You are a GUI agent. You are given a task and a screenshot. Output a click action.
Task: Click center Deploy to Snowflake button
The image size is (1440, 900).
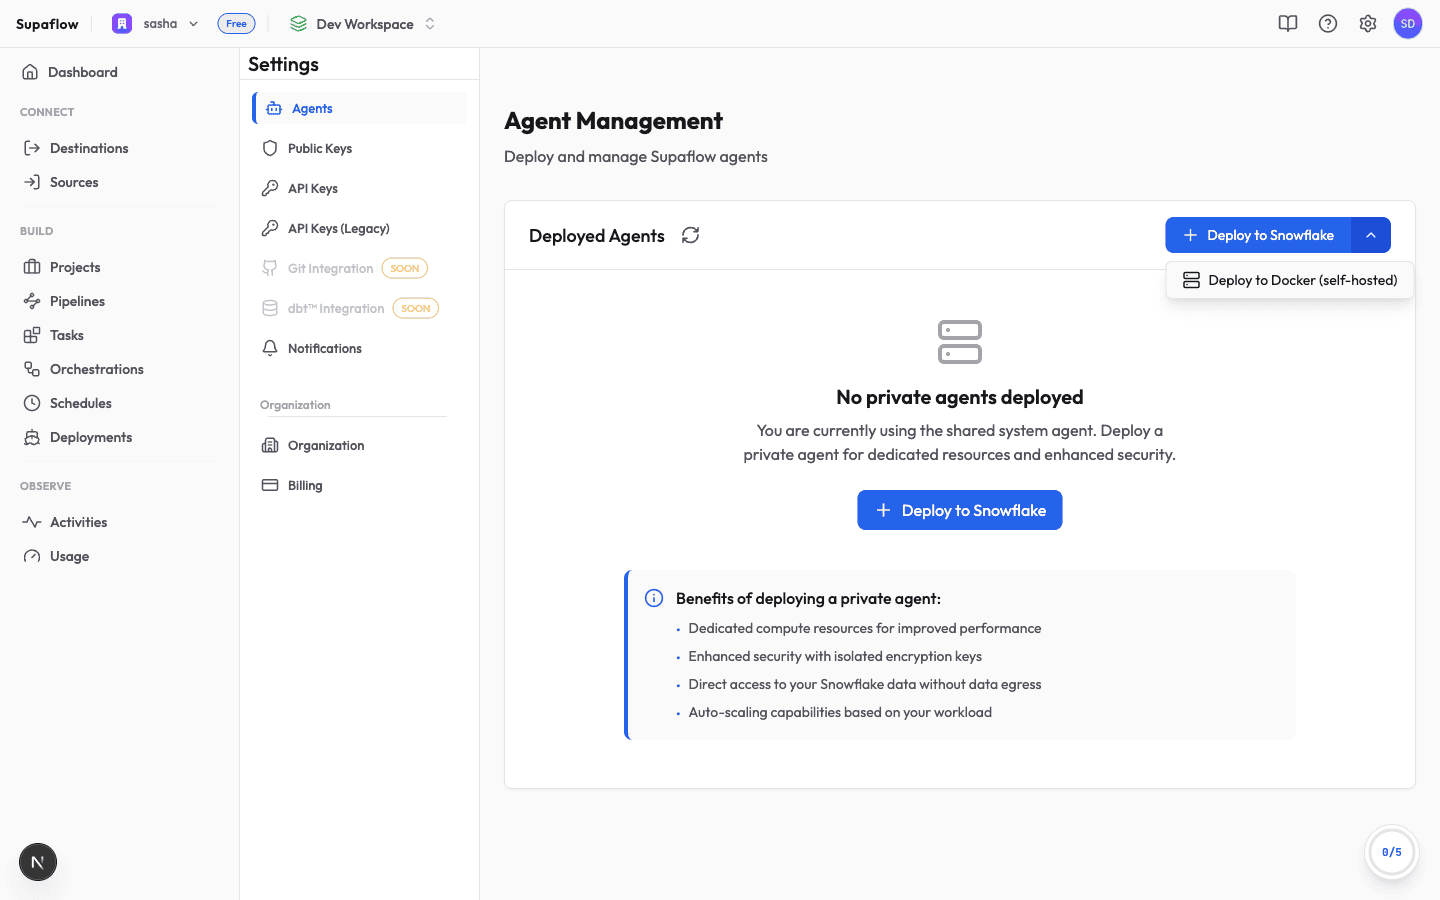click(960, 510)
